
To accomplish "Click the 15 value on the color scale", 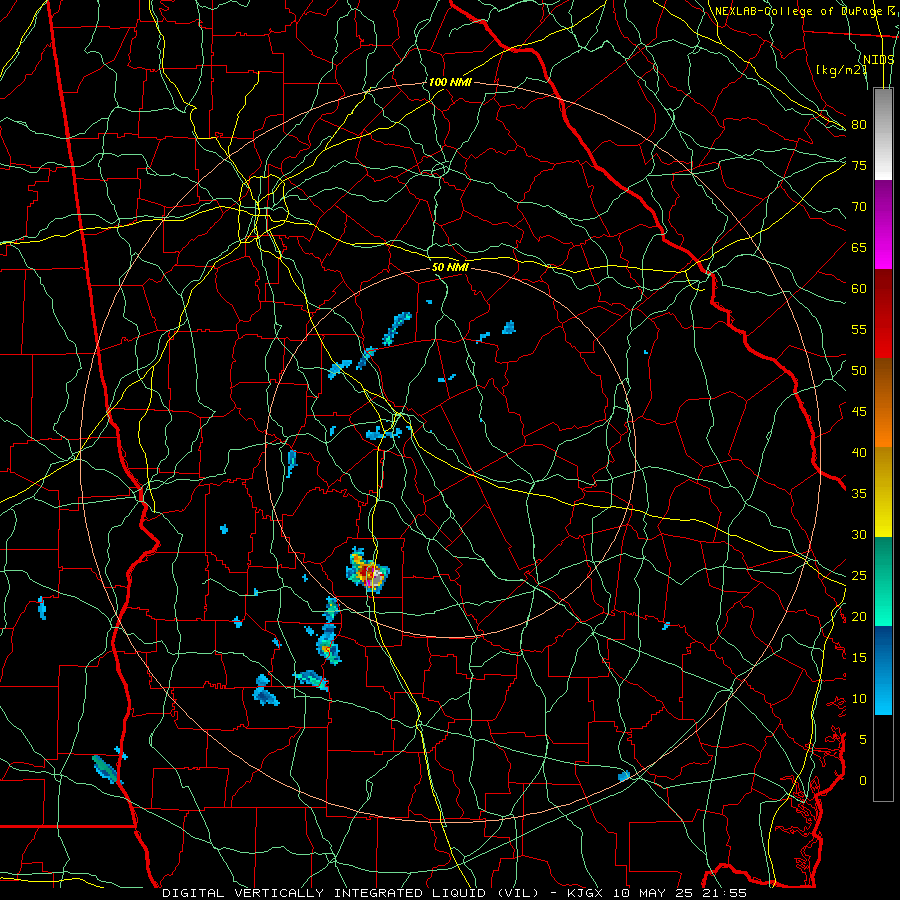I will [859, 658].
